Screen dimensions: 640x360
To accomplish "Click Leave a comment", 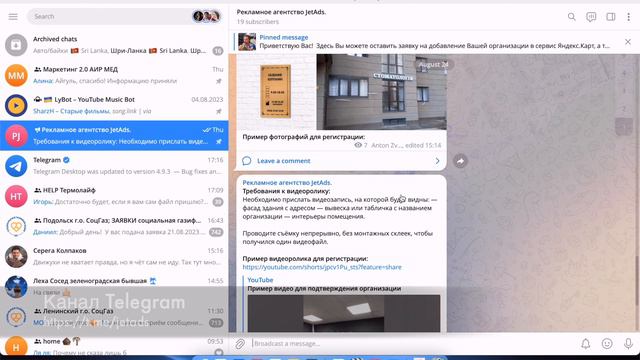I will point(284,161).
